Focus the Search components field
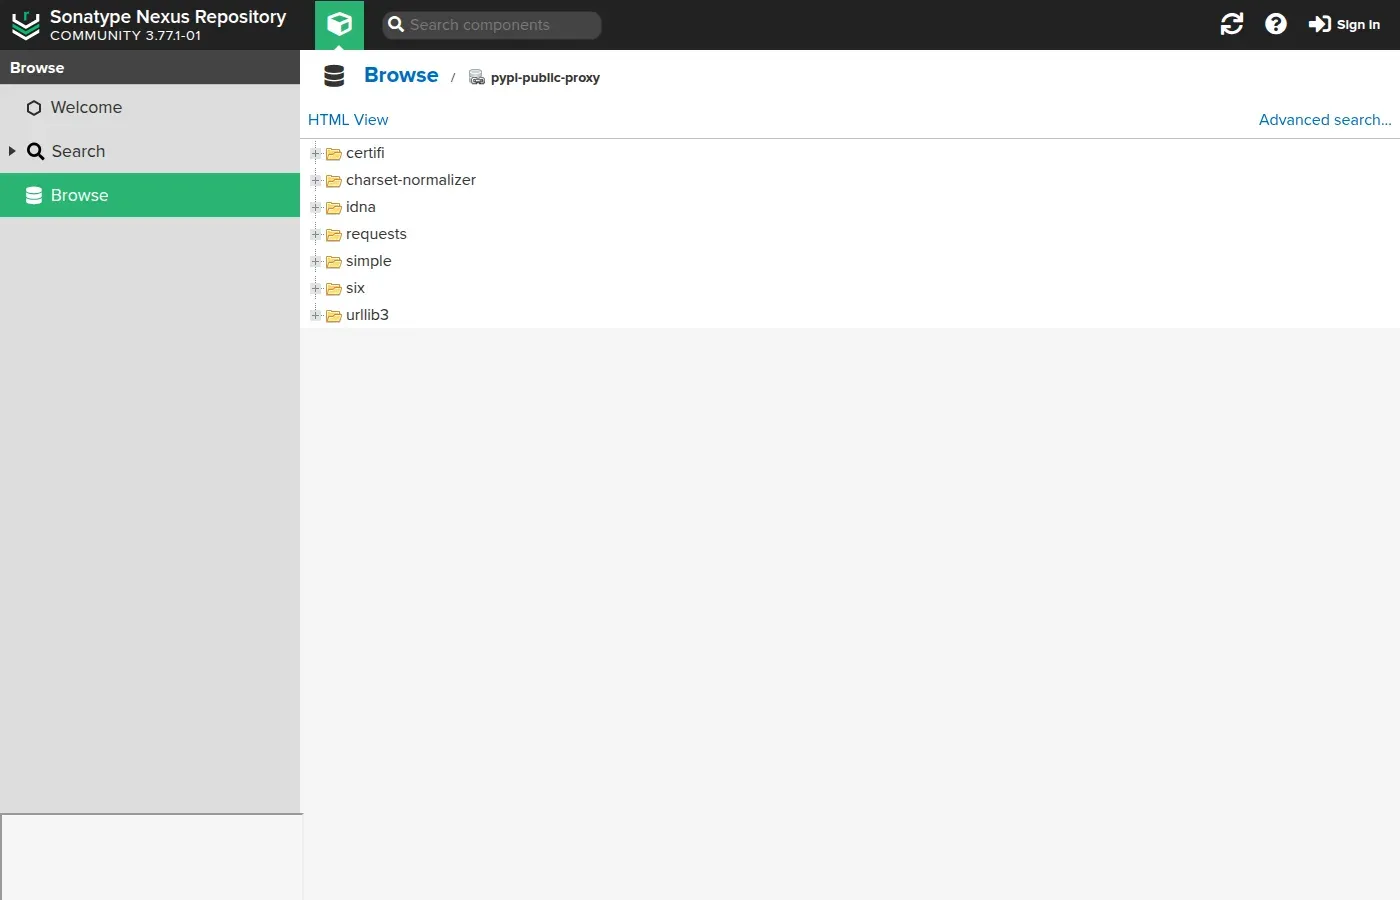The width and height of the screenshot is (1400, 900). (492, 25)
